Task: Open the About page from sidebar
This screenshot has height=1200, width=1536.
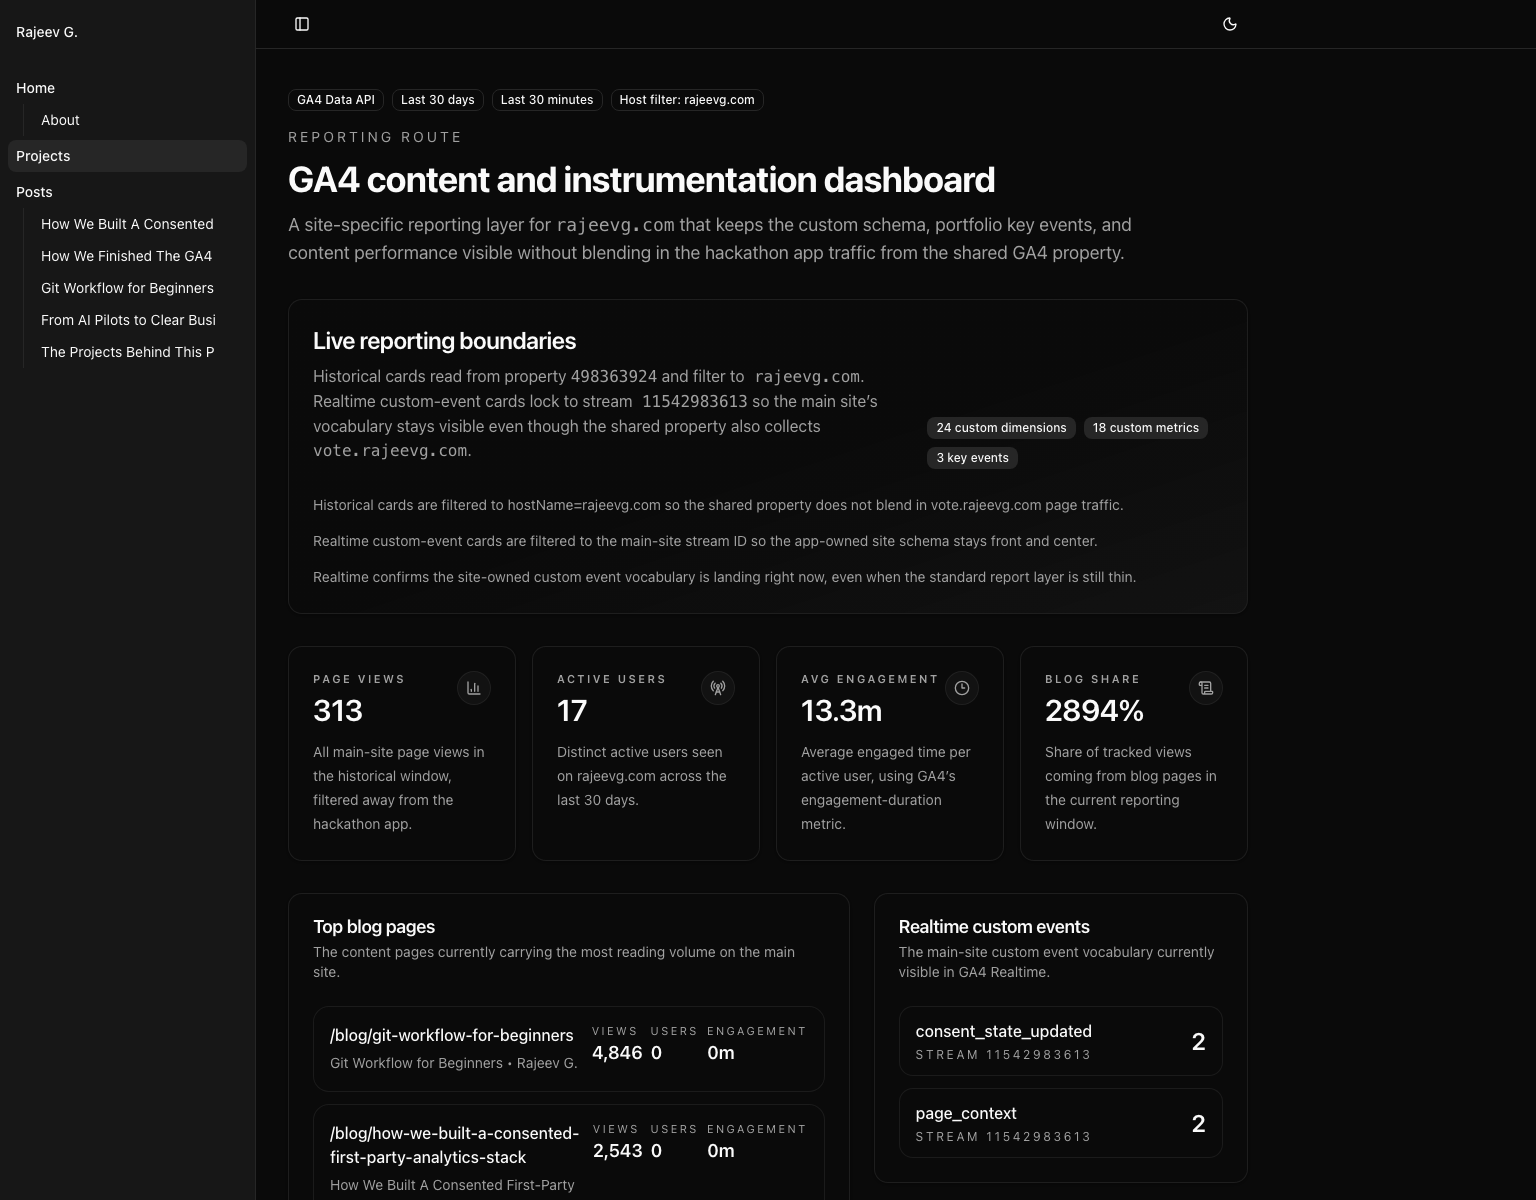Action: coord(60,120)
